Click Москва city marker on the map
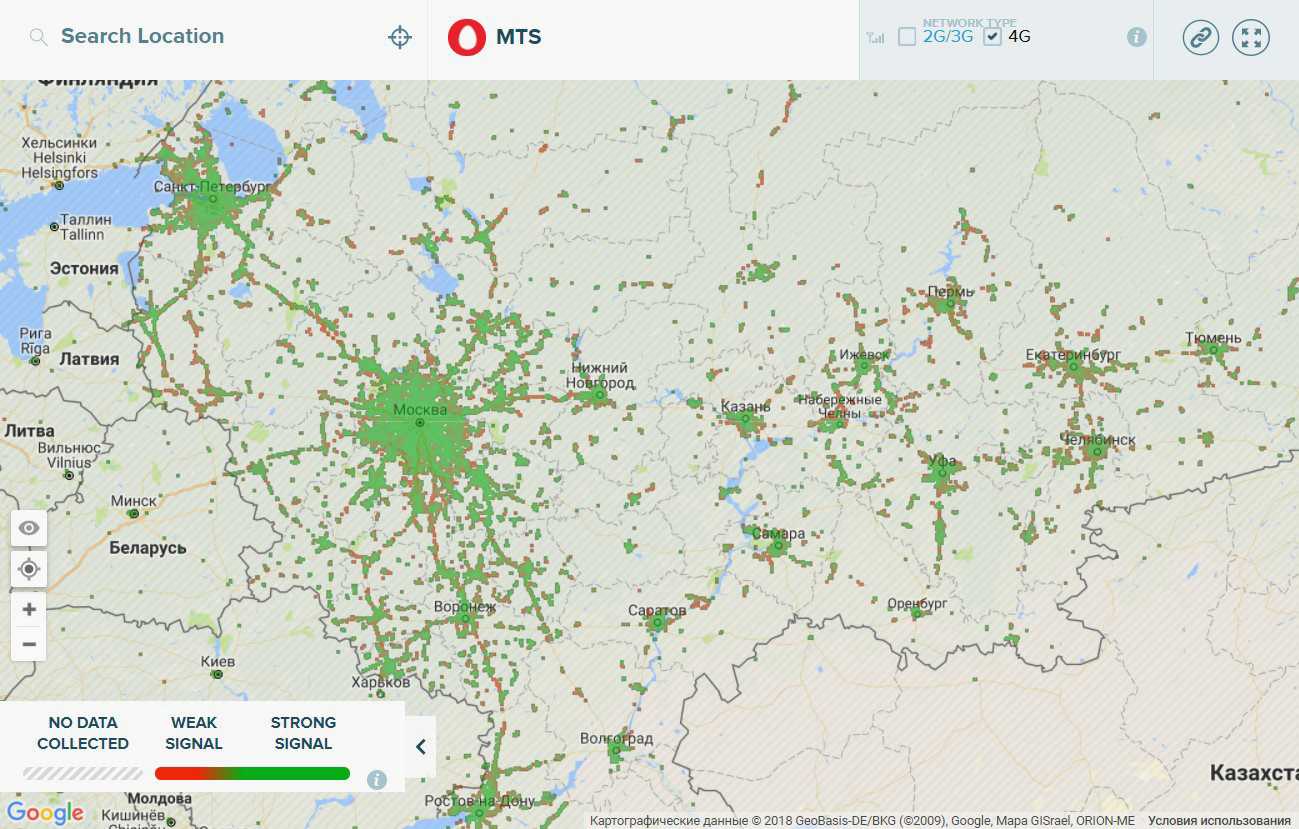This screenshot has width=1299, height=829. 420,423
